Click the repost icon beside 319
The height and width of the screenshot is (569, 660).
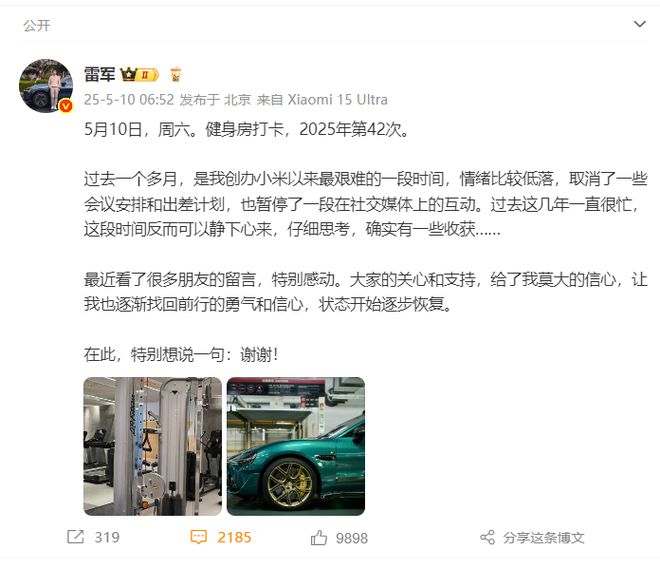(x=76, y=537)
